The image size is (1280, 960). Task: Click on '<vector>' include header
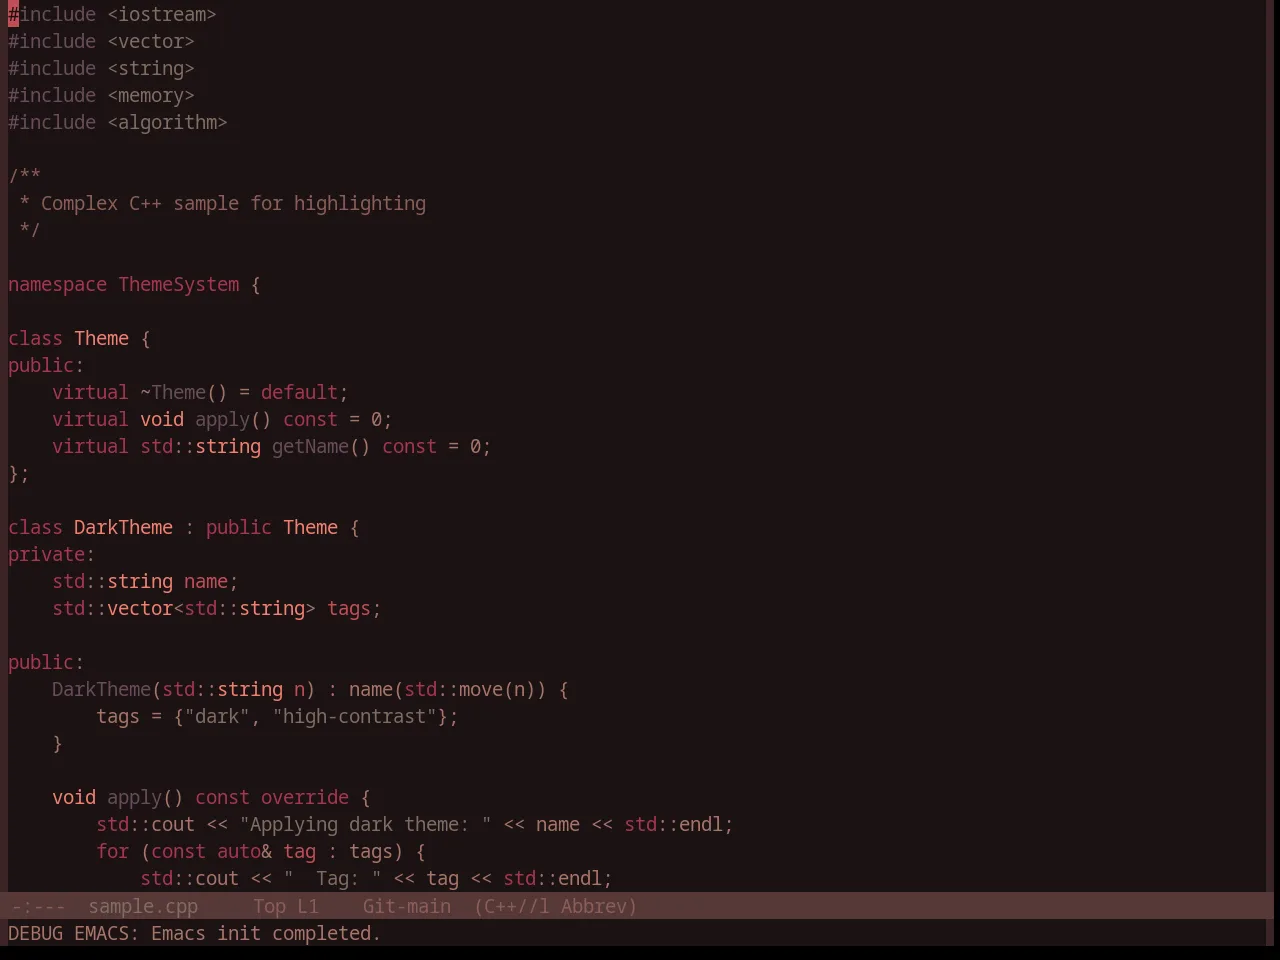click(151, 41)
